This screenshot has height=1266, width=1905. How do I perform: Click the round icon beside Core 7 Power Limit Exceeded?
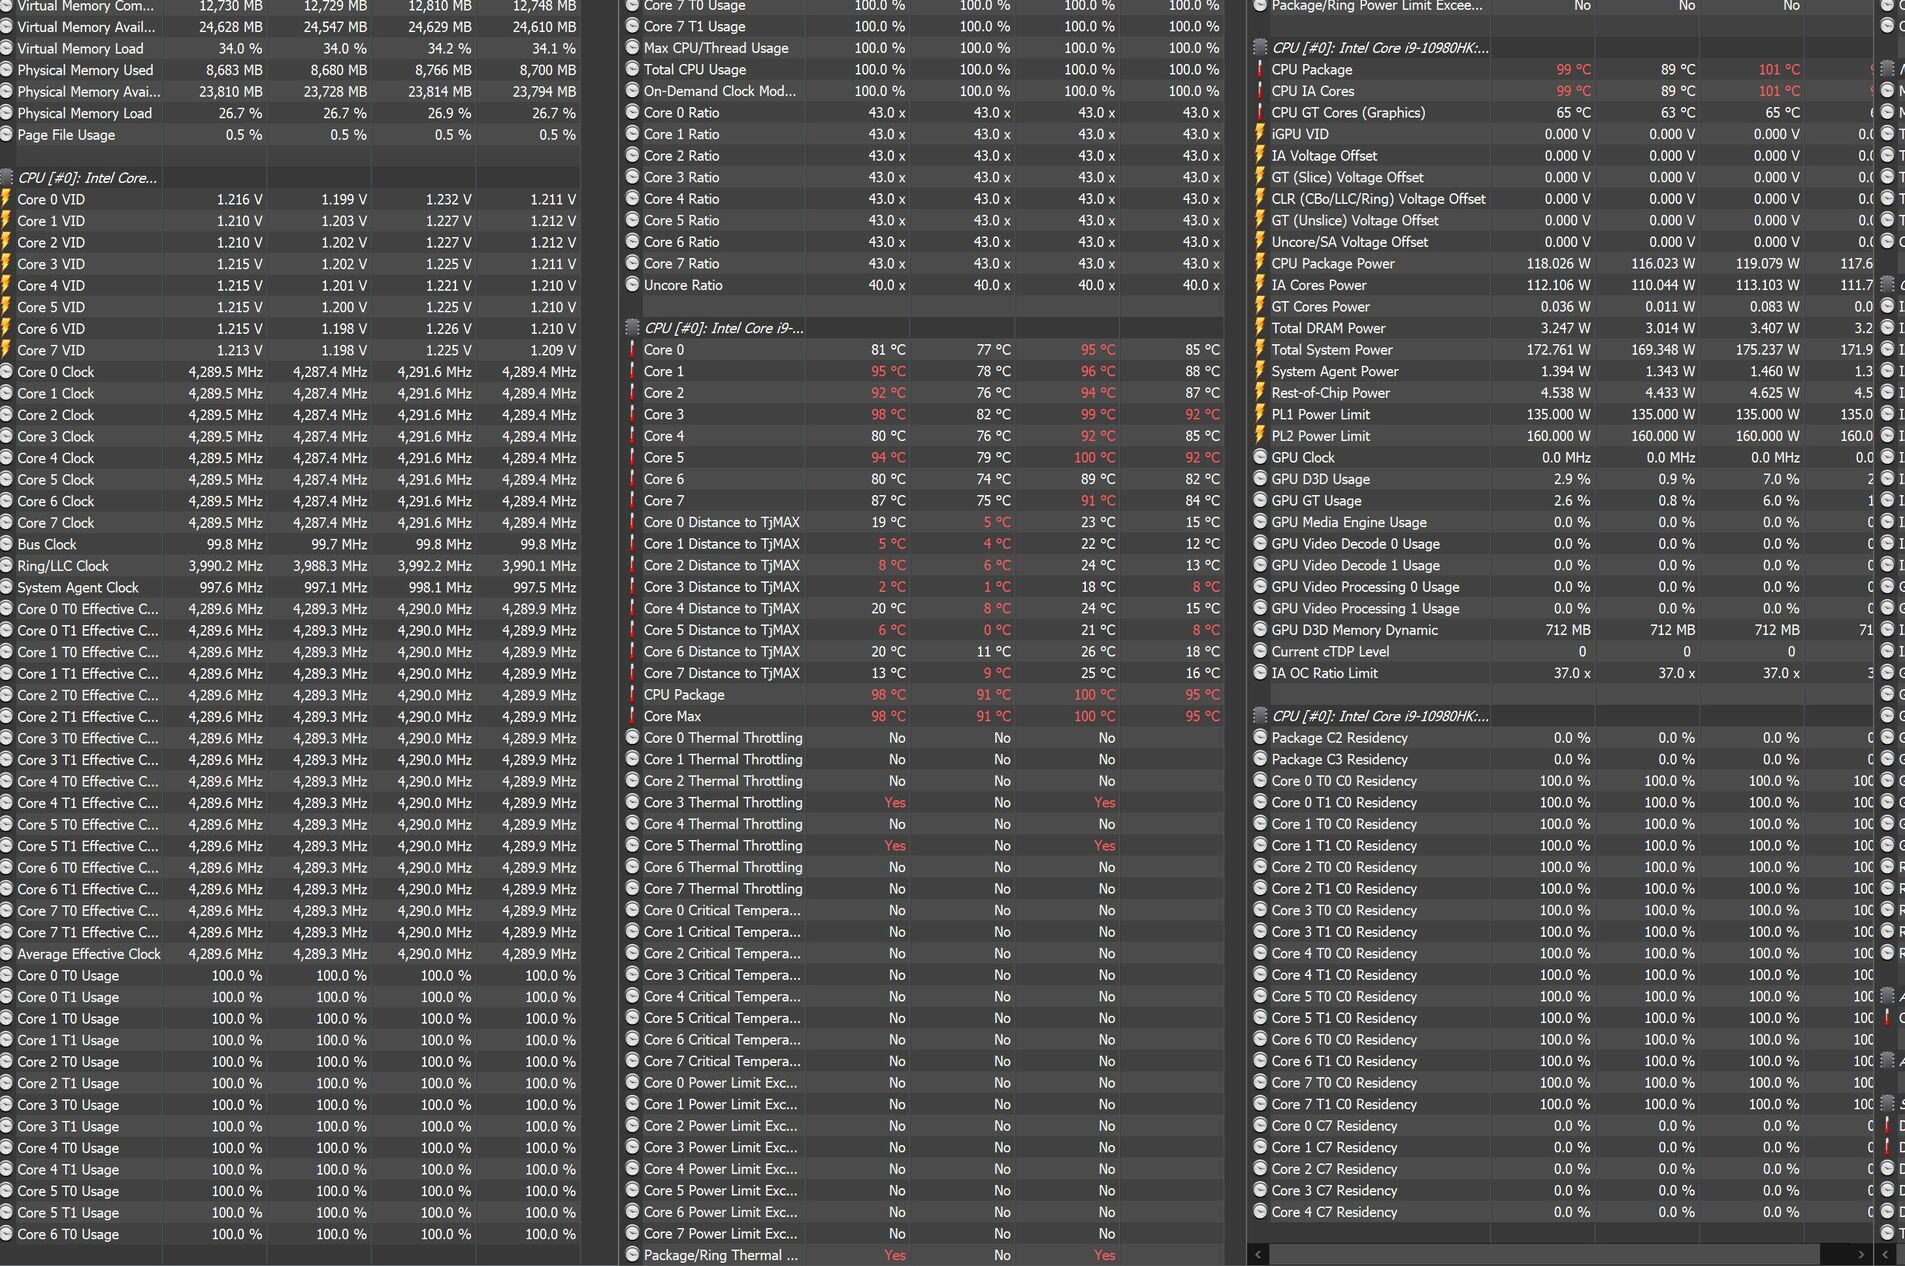tap(632, 1234)
